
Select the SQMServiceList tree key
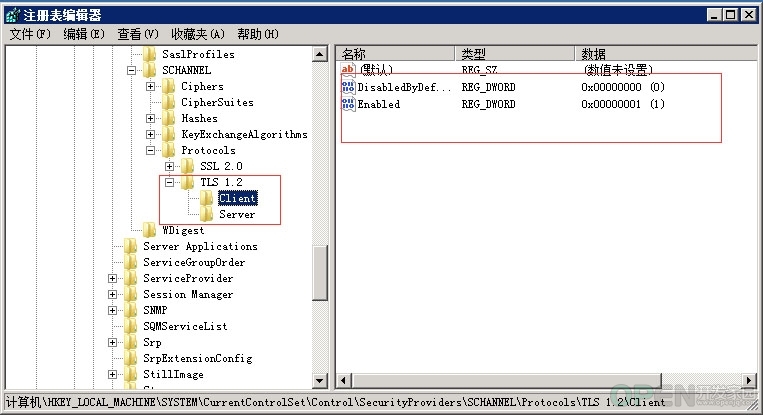pyautogui.click(x=185, y=326)
